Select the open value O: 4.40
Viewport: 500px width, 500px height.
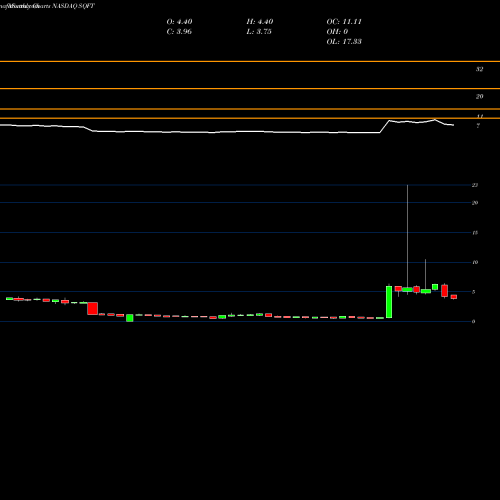click(x=179, y=22)
